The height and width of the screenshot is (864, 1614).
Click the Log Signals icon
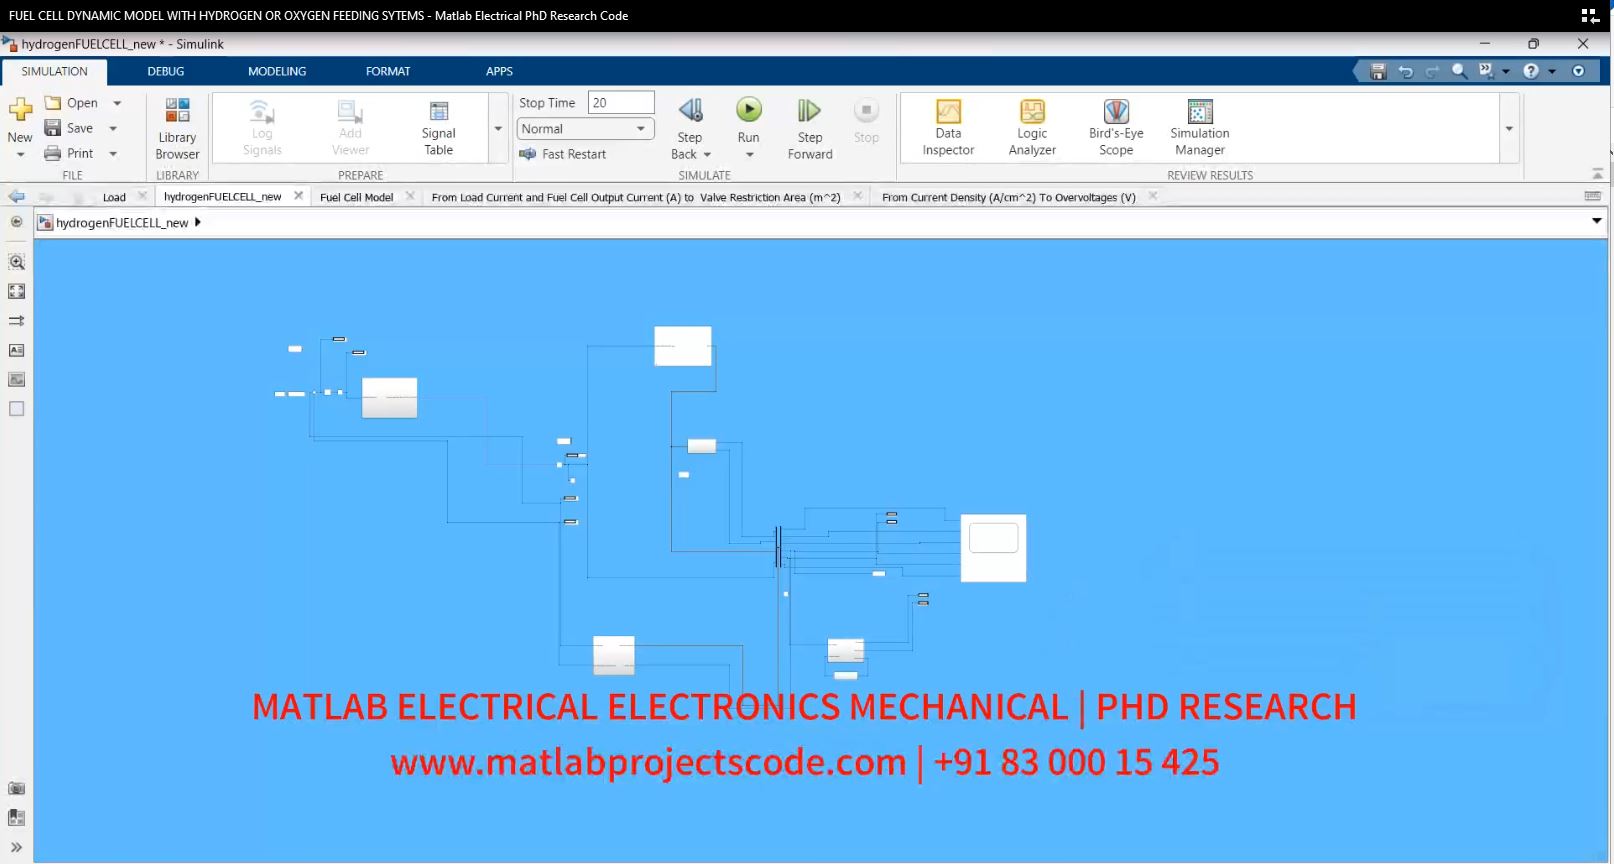tap(262, 128)
